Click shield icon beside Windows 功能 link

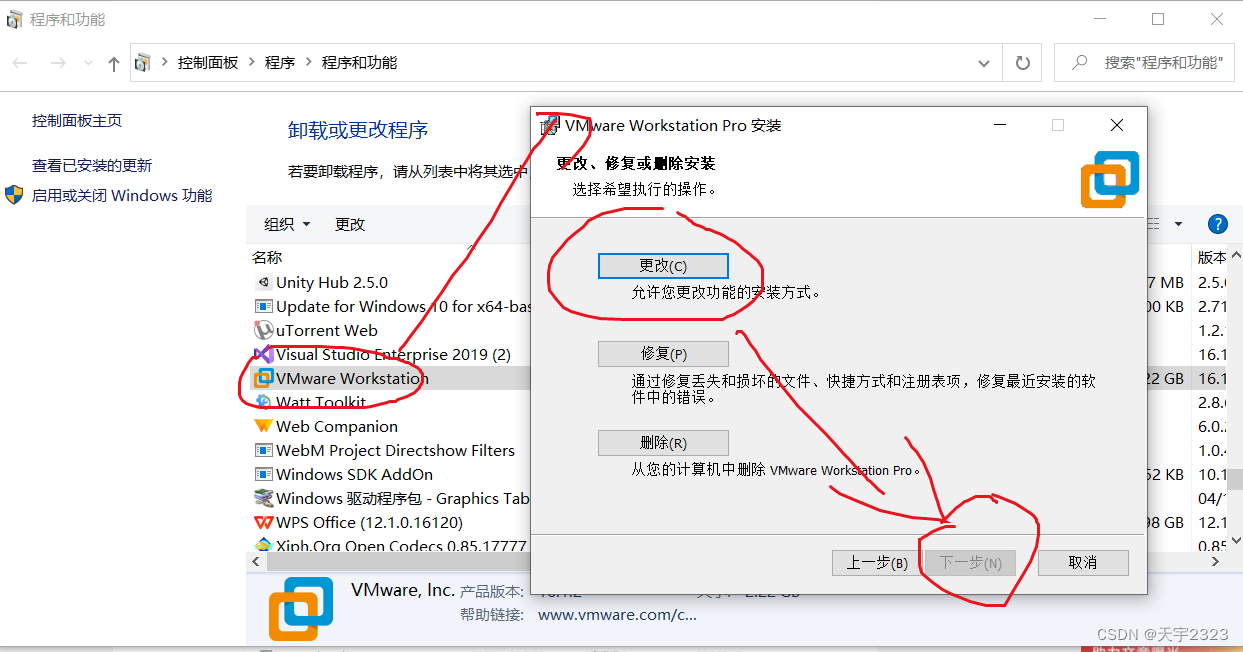pos(15,194)
